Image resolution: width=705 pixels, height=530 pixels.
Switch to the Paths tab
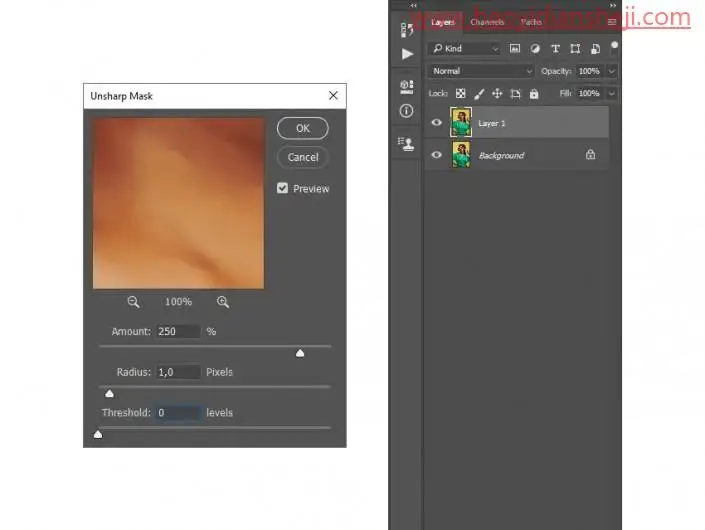[531, 22]
